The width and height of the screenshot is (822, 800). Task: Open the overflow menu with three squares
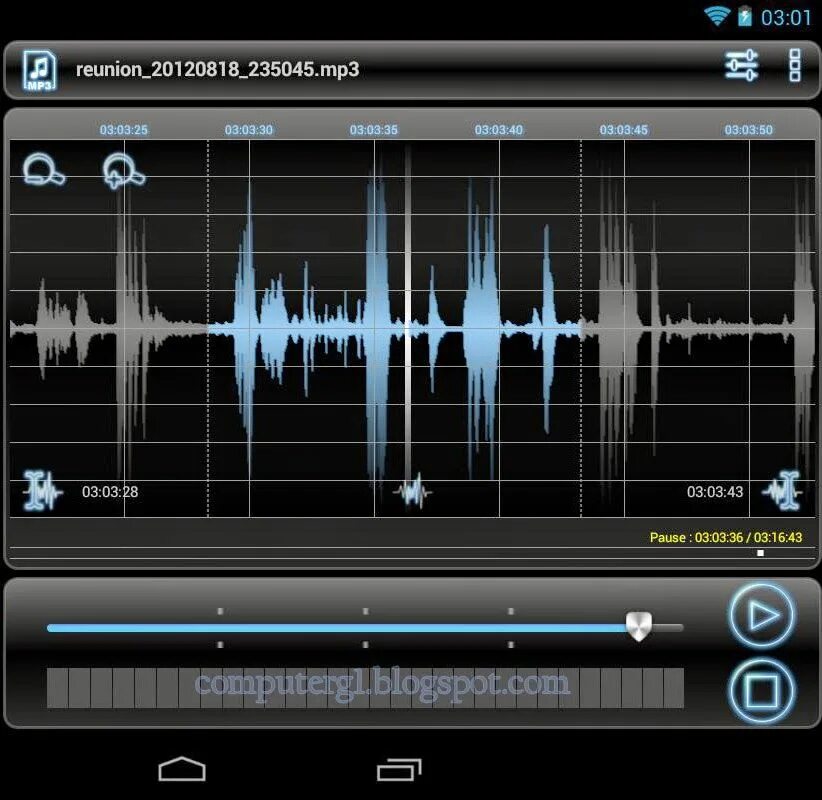pos(795,66)
